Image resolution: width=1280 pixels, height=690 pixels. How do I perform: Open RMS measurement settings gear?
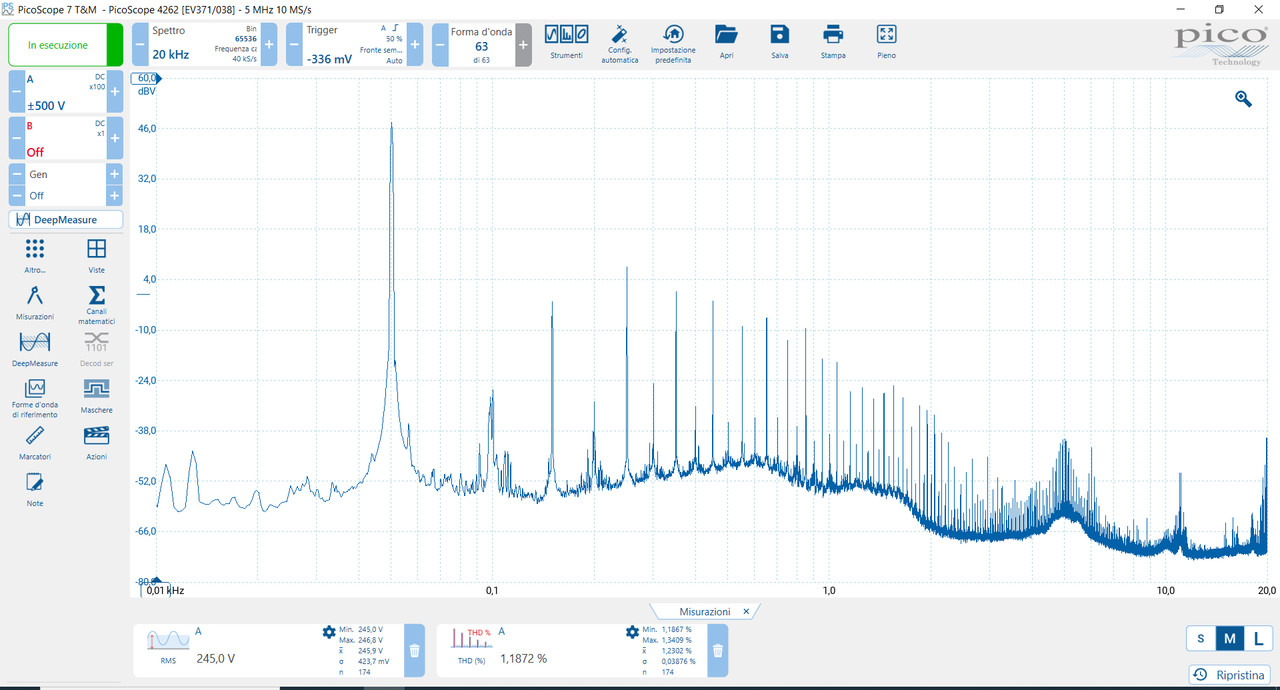[329, 632]
